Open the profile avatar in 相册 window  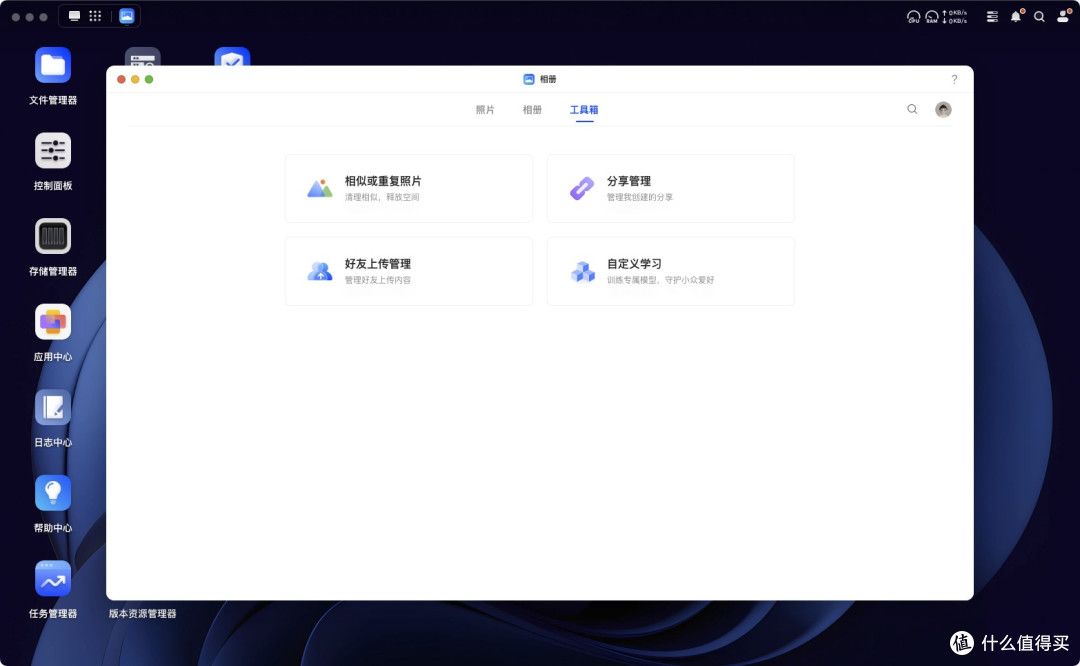point(943,110)
